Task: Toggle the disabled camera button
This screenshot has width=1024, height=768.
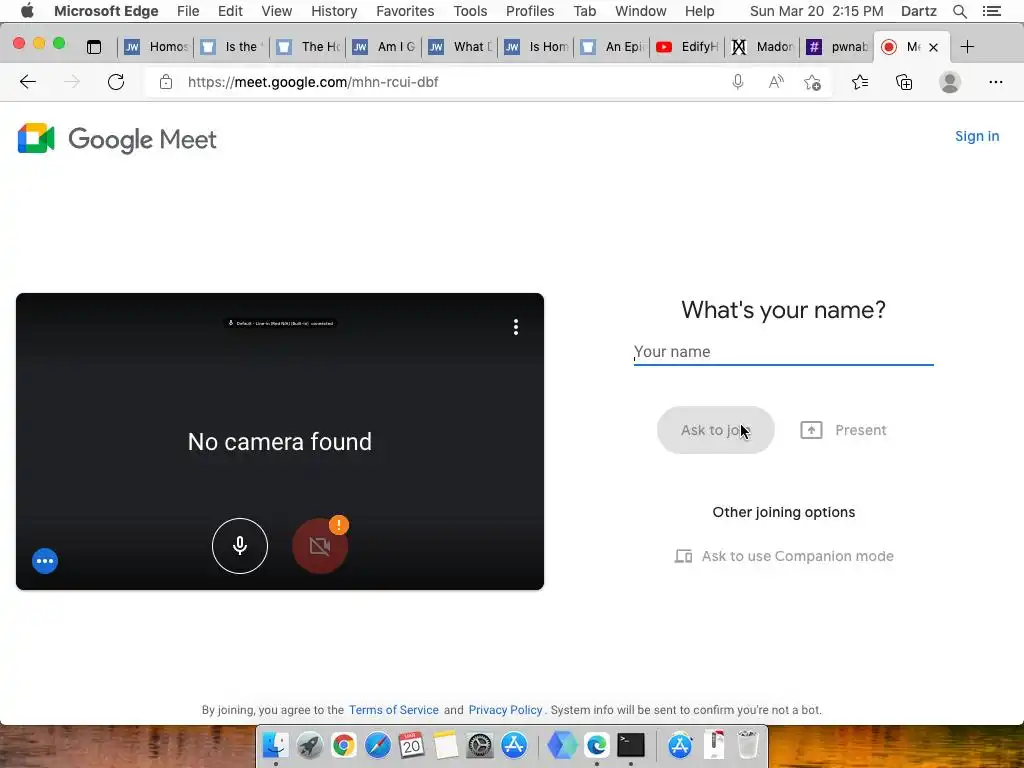Action: tap(320, 546)
